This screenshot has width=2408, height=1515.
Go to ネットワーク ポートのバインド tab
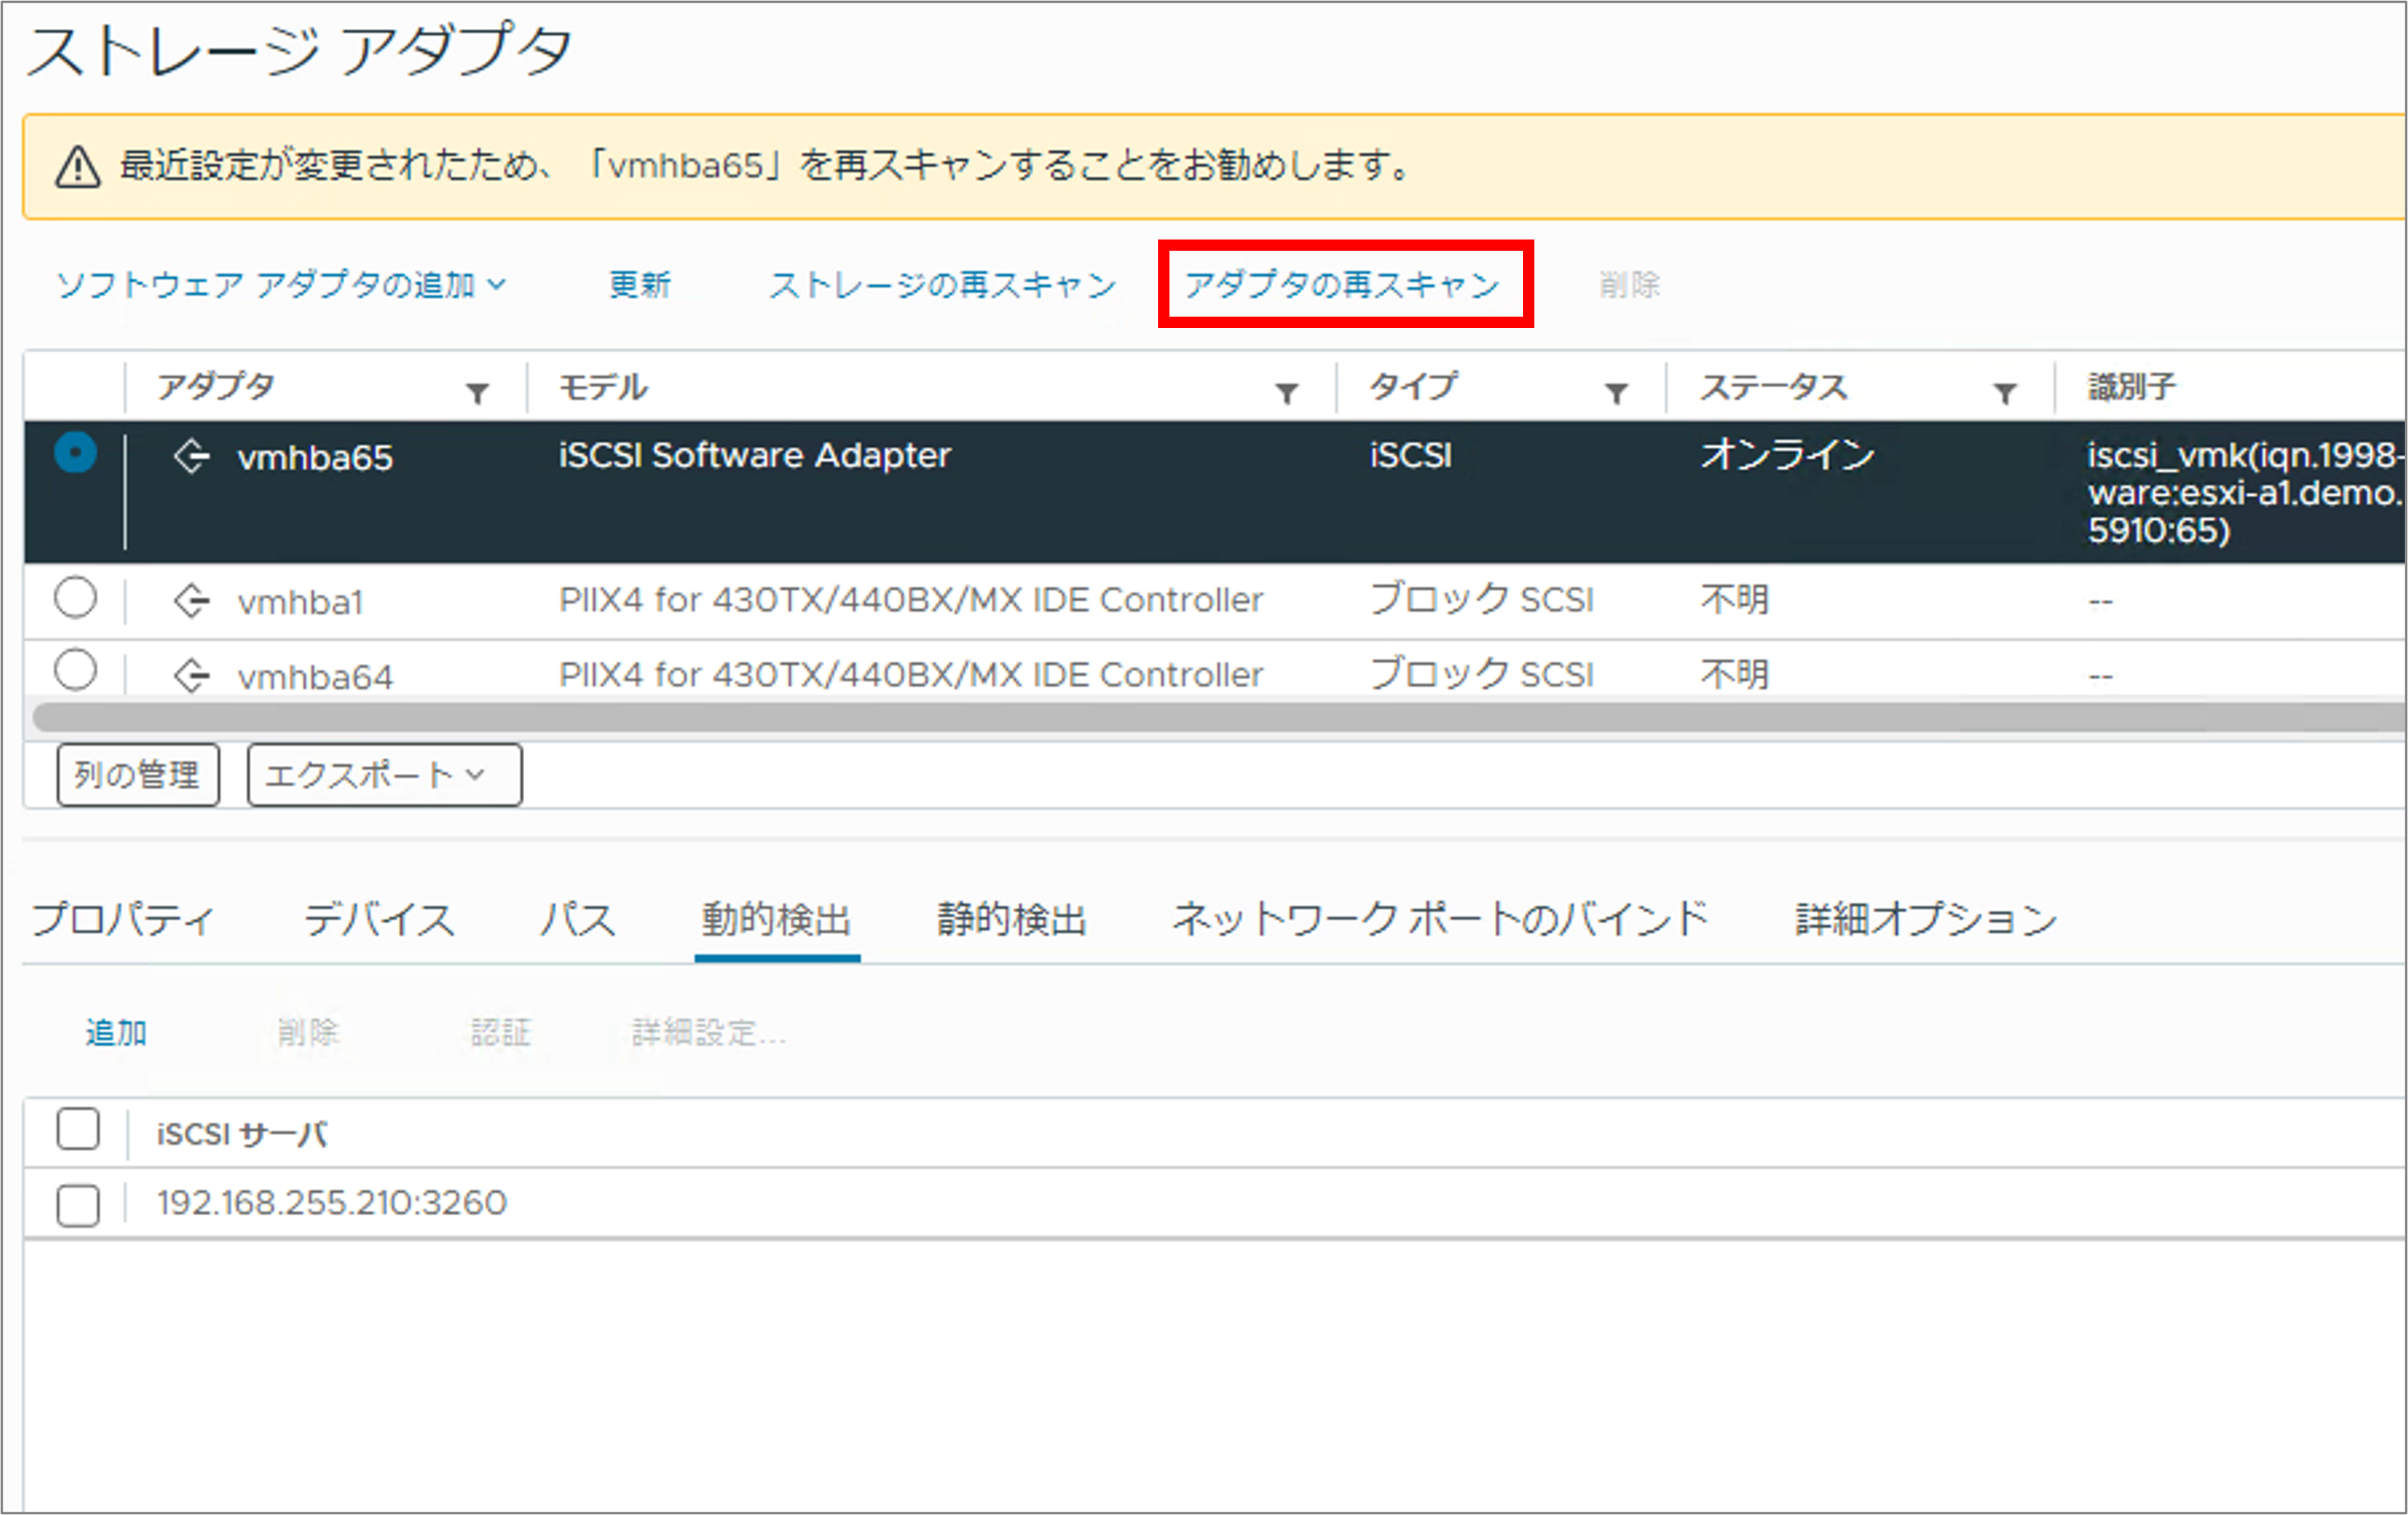point(1440,919)
